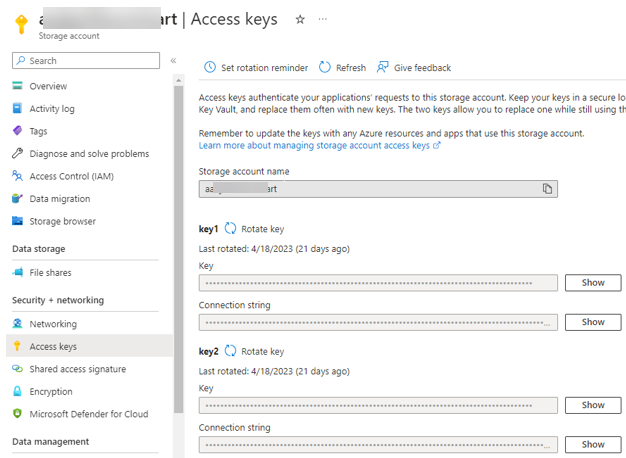Viewport: 626px width, 458px height.
Task: Click the purple Tags icon
Action: tap(17, 131)
